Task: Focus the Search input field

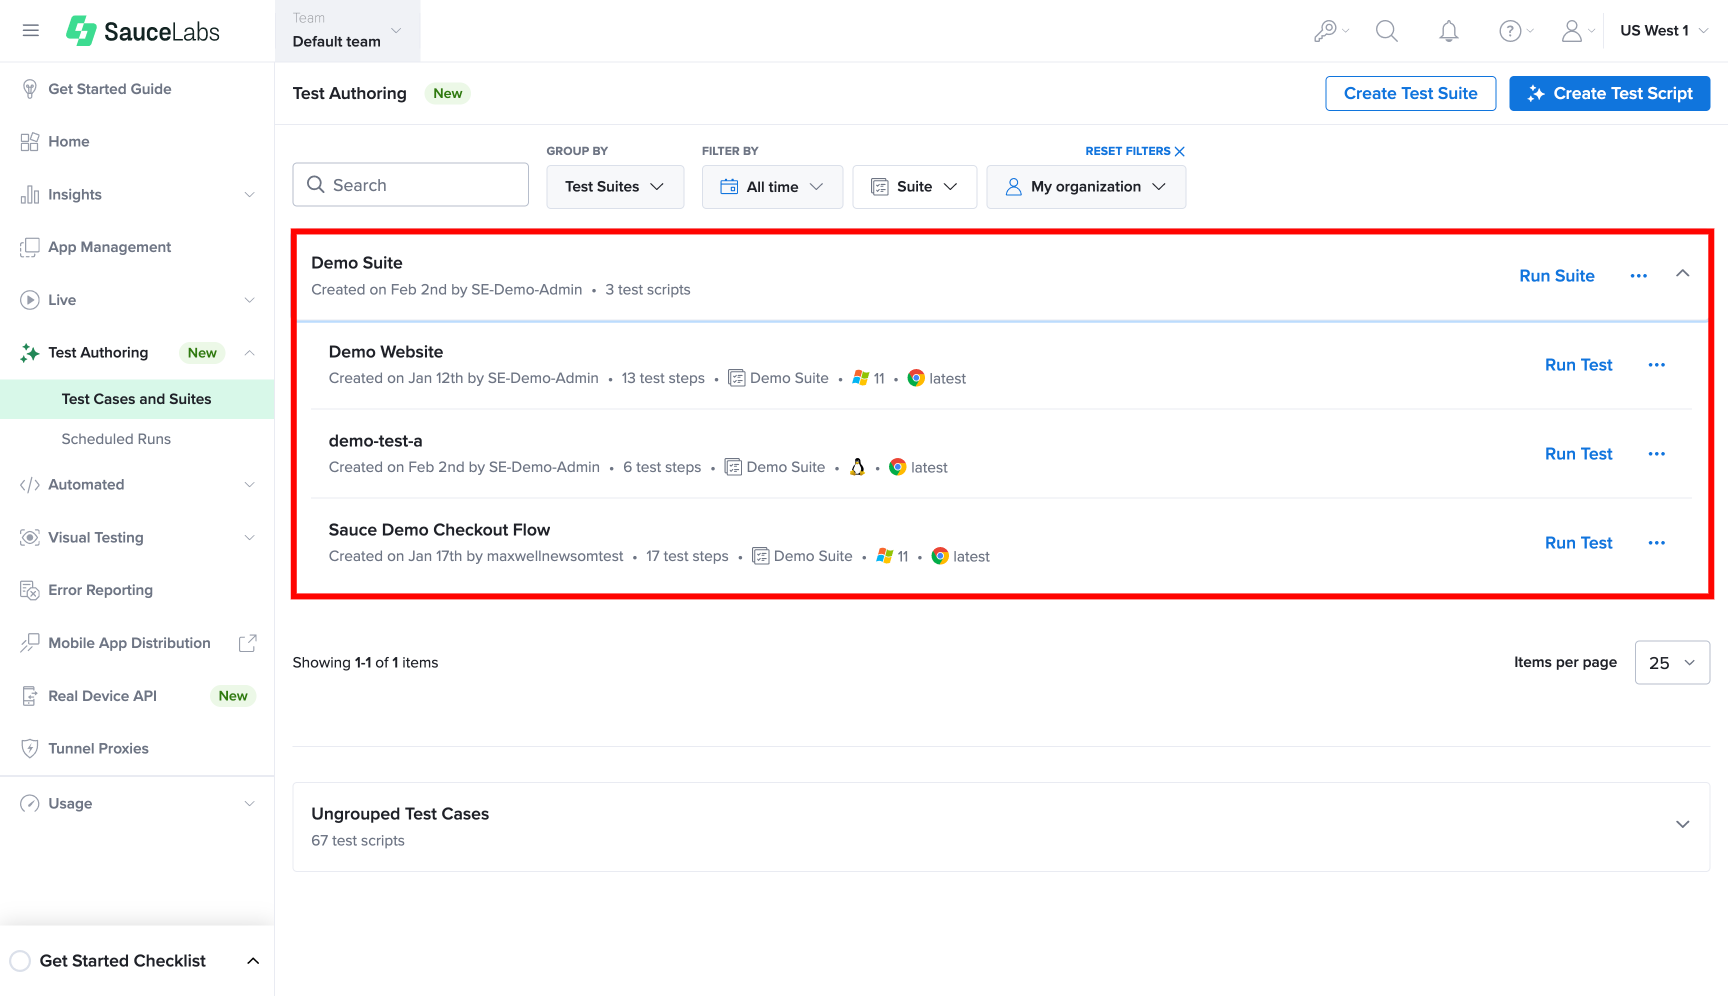Action: click(410, 185)
